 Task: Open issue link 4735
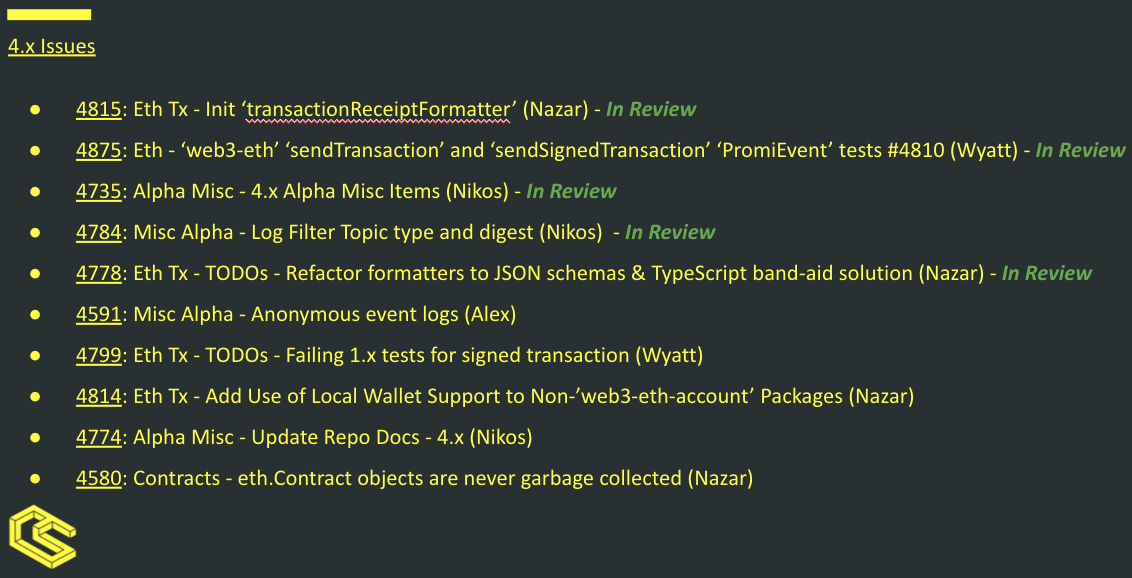(99, 191)
